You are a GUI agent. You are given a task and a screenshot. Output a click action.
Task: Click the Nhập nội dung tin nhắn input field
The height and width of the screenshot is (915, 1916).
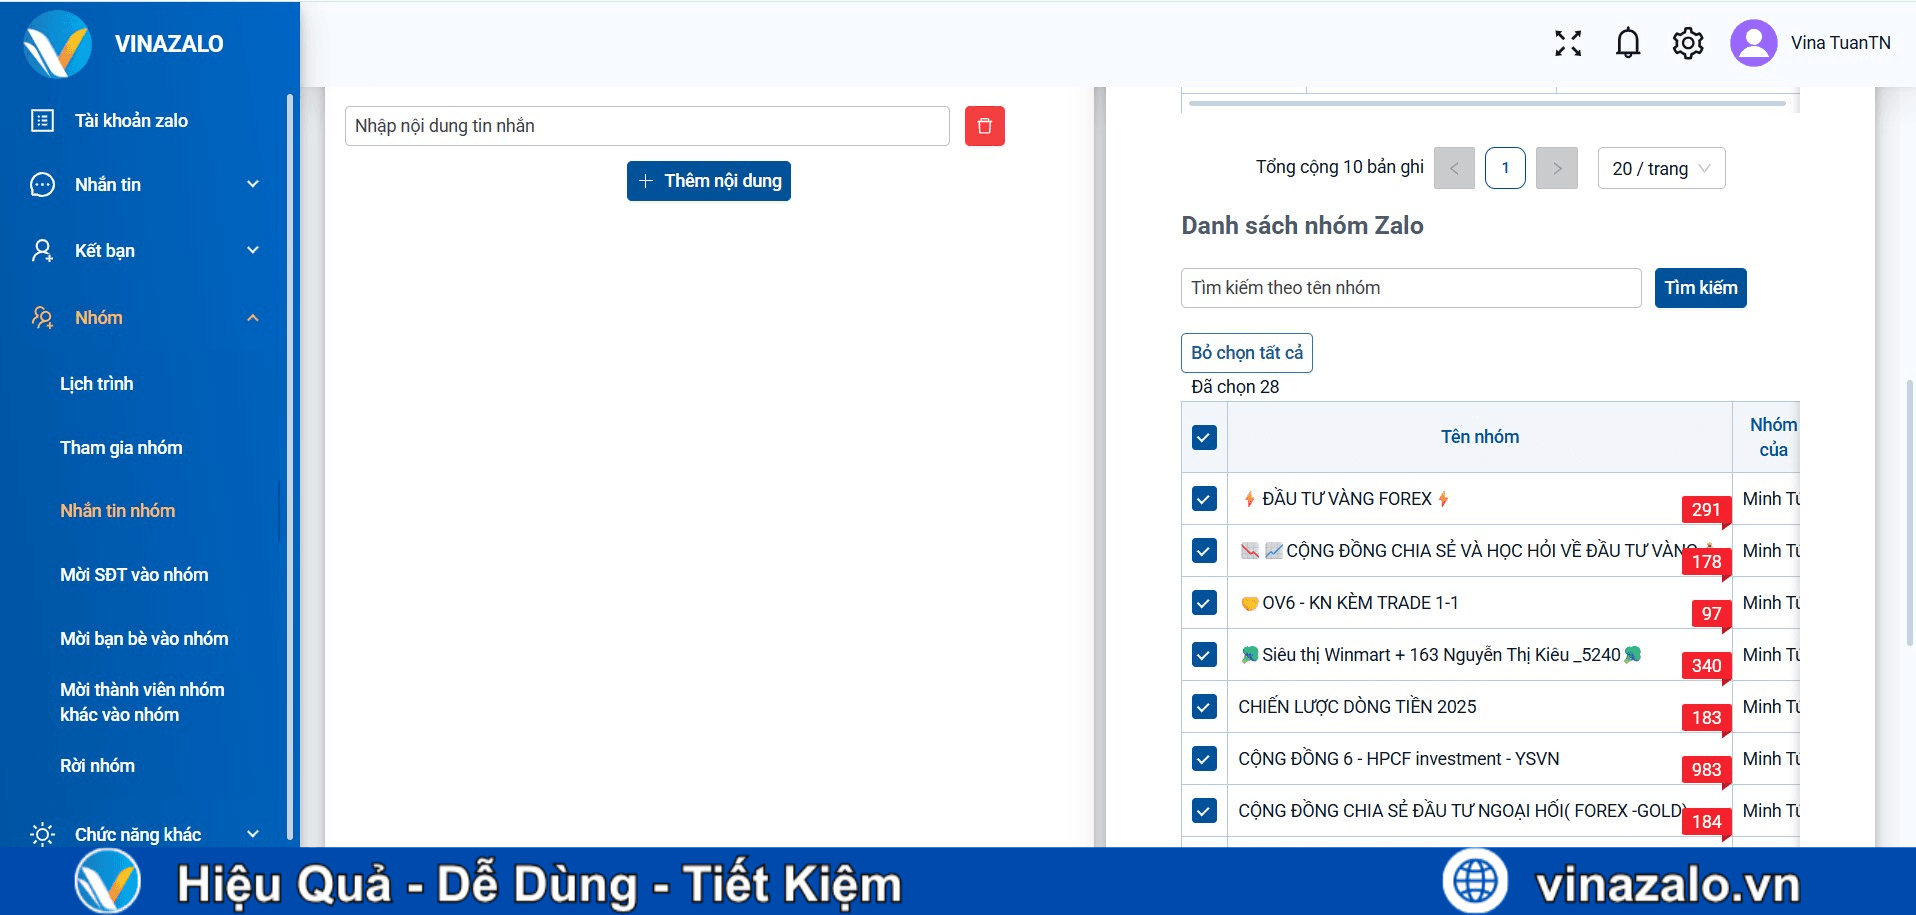click(x=646, y=125)
